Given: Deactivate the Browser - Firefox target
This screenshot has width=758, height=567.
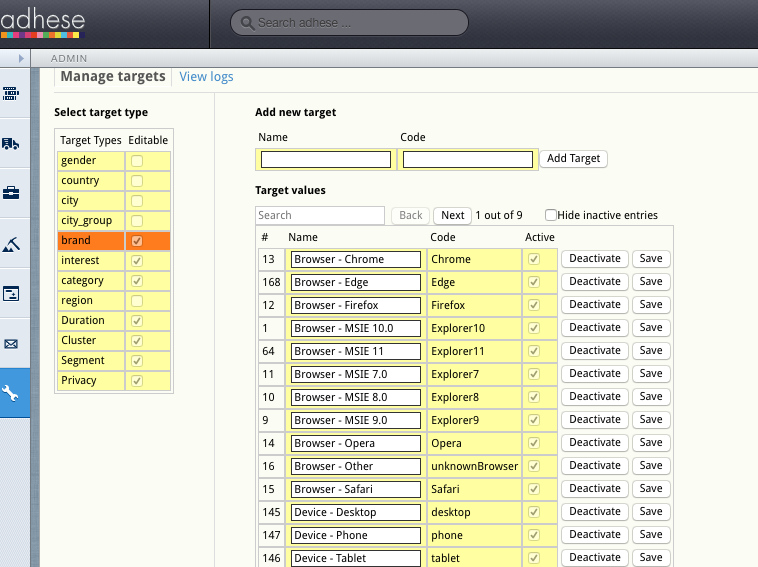Looking at the screenshot, I should [595, 305].
